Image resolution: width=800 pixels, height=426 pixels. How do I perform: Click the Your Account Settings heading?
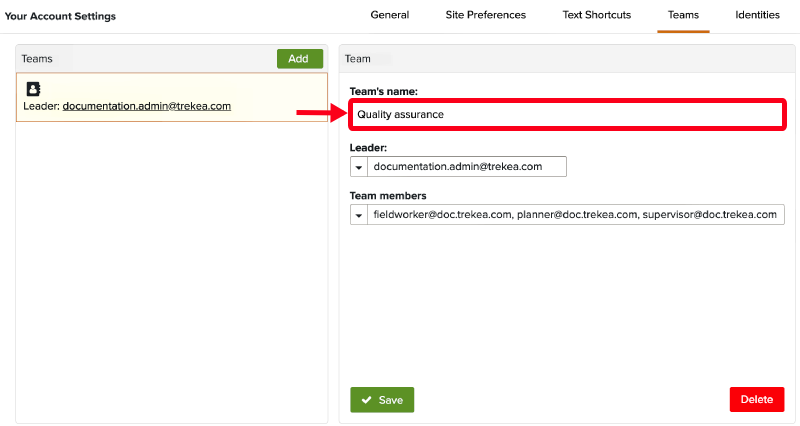(x=61, y=17)
